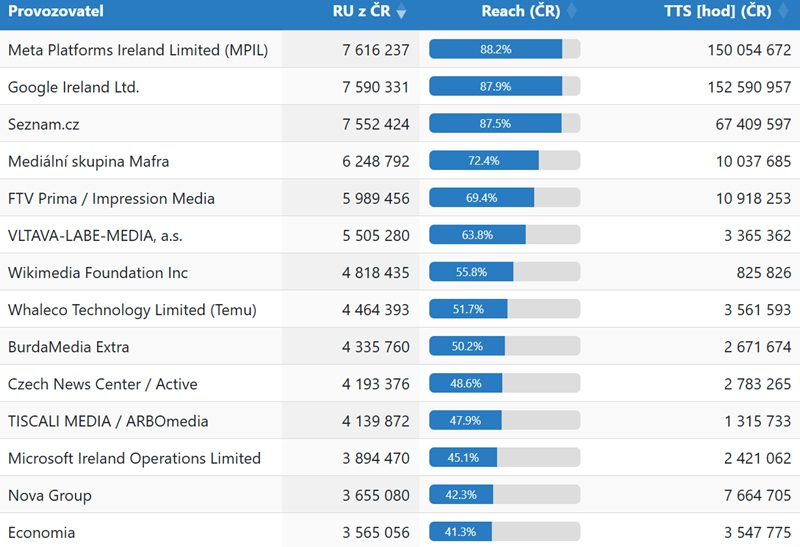This screenshot has width=800, height=547.
Task: Click the TTS value 152 590 957
Action: tap(737, 87)
